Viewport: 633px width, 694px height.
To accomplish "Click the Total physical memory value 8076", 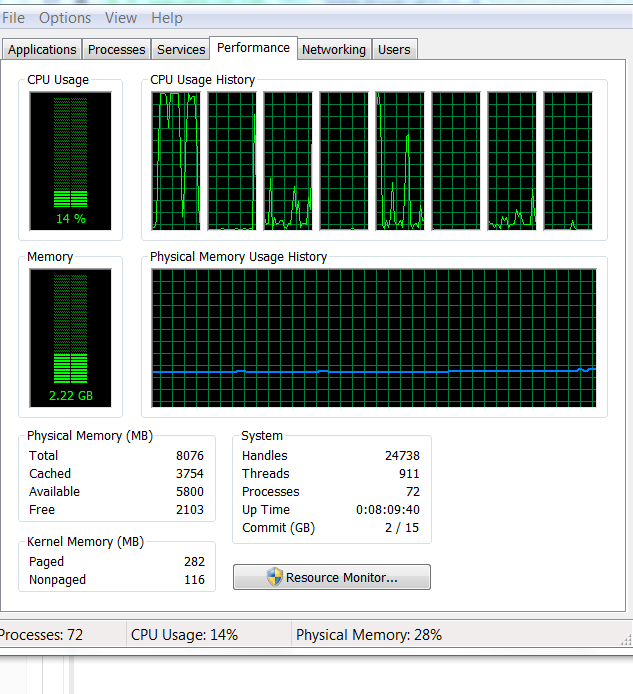I will point(190,456).
